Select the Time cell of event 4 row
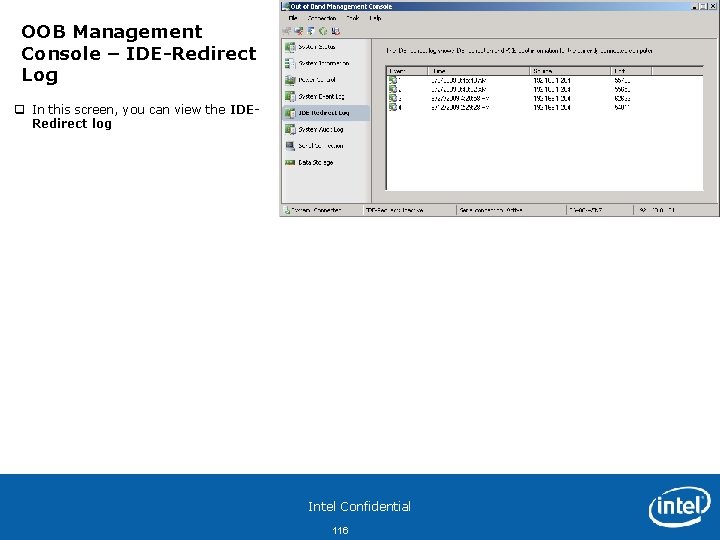This screenshot has width=720, height=540. [x=460, y=107]
